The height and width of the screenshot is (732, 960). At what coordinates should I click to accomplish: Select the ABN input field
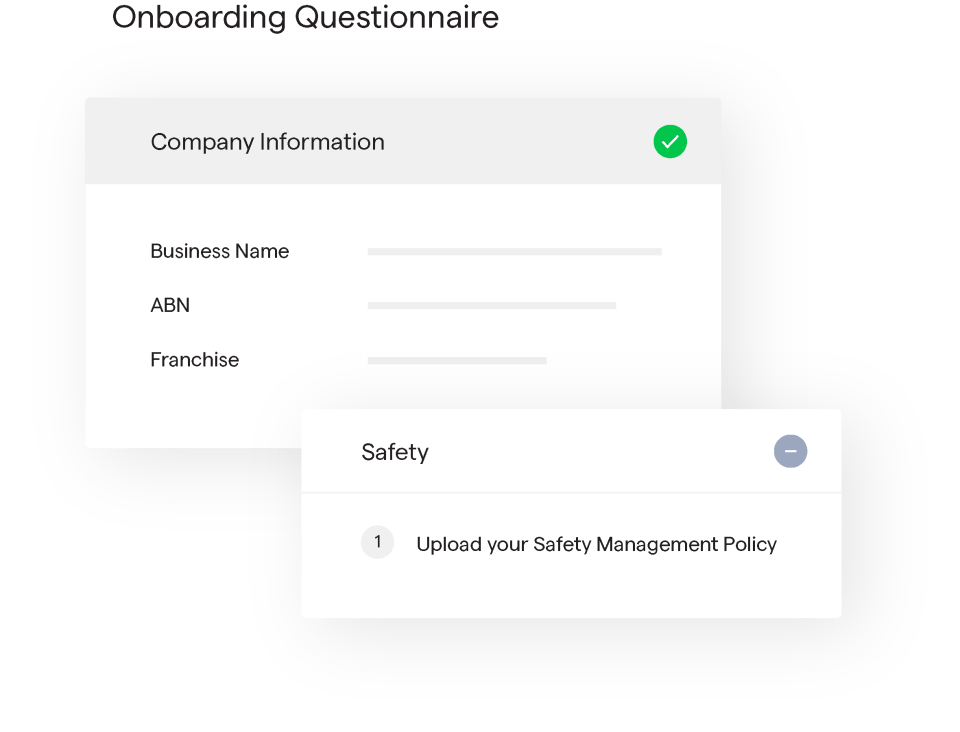click(491, 305)
